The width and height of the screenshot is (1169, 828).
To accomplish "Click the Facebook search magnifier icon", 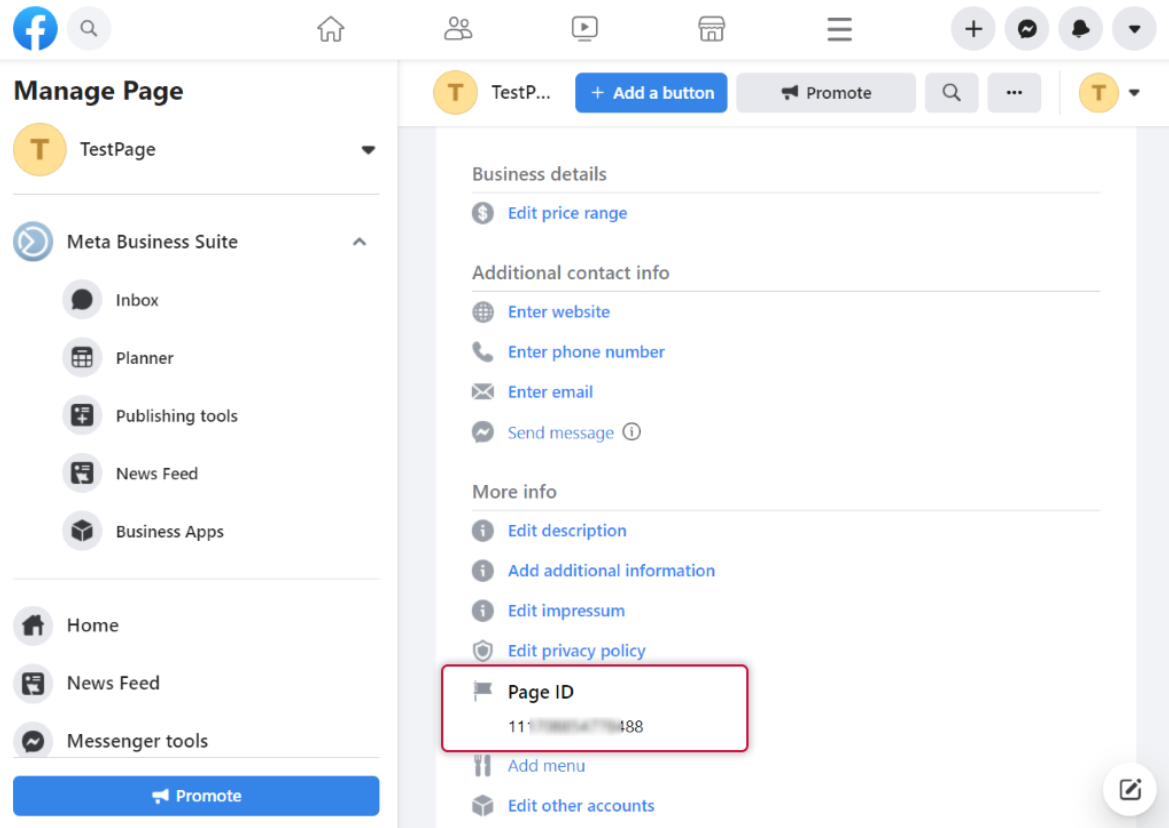I will [x=89, y=29].
